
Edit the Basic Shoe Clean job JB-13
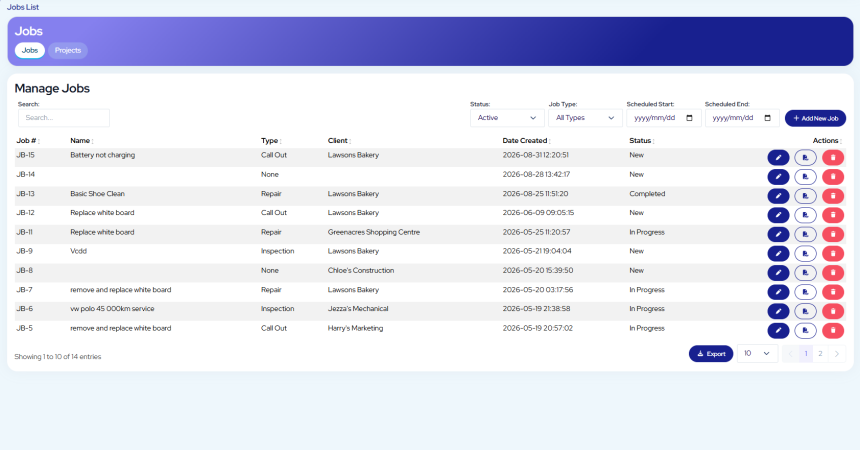point(778,196)
